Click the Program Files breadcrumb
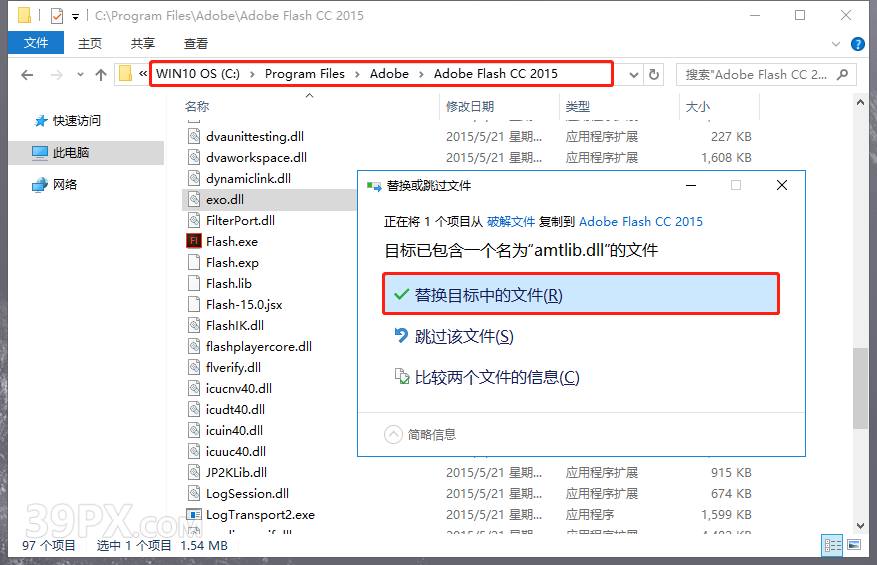This screenshot has height=565, width=877. click(305, 74)
